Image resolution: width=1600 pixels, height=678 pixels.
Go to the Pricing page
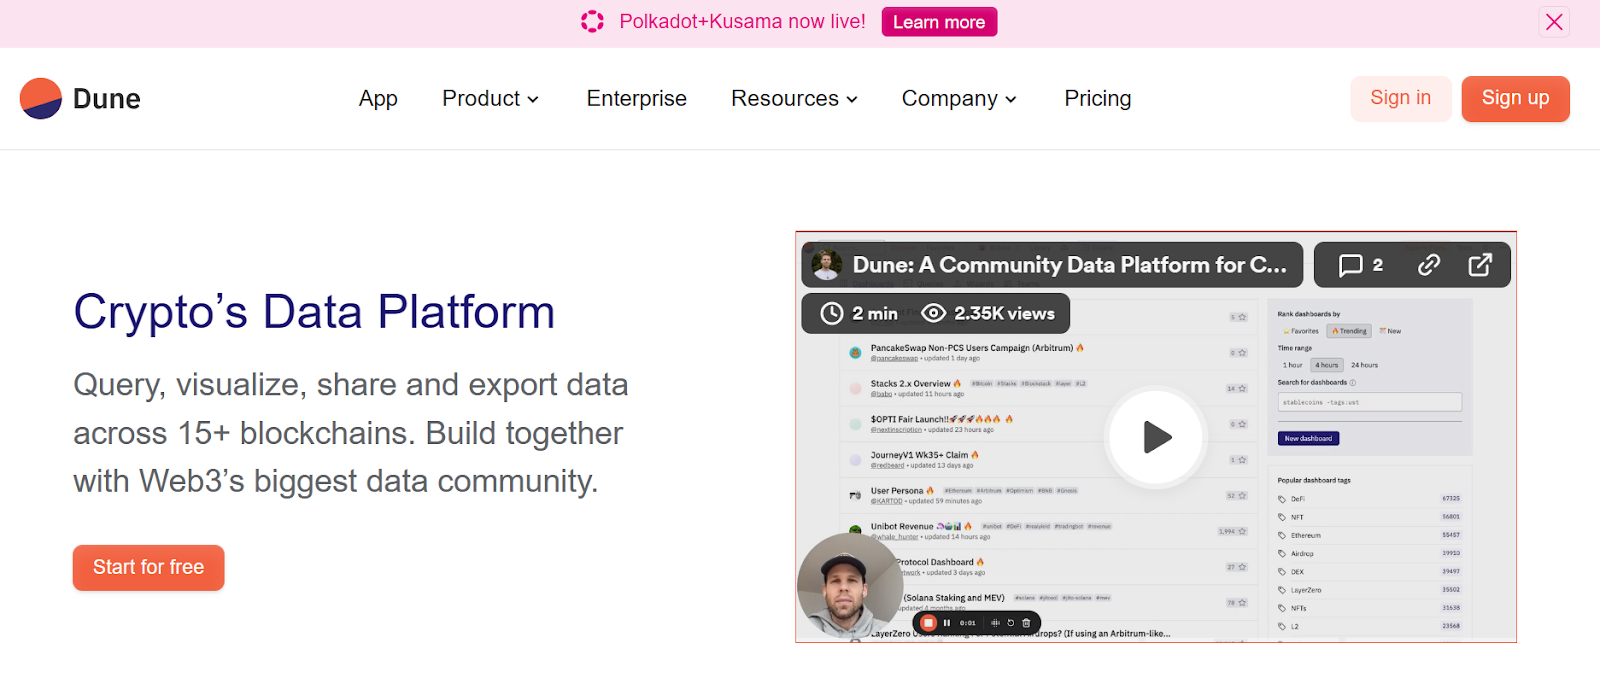(1097, 98)
